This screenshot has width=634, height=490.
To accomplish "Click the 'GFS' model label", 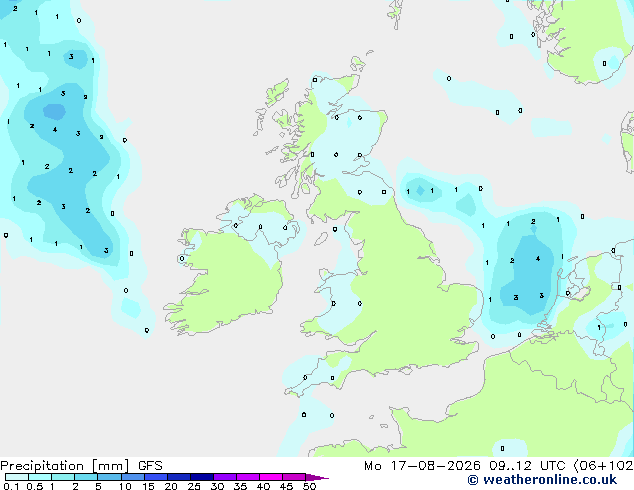I will [150, 466].
